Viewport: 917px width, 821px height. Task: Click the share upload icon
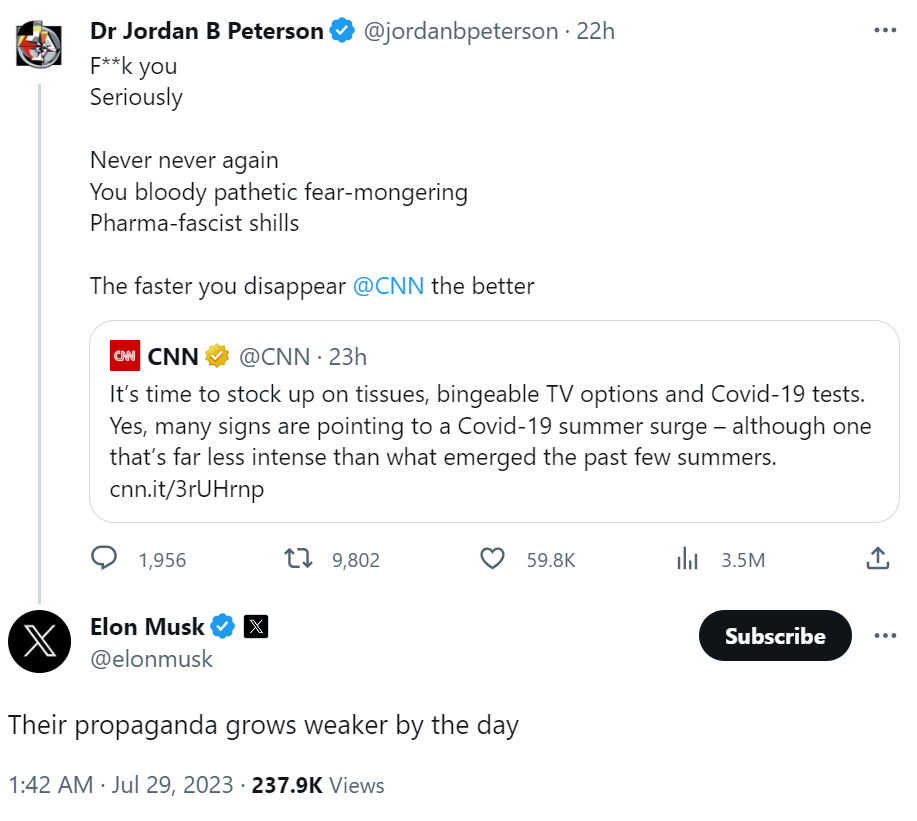(877, 558)
